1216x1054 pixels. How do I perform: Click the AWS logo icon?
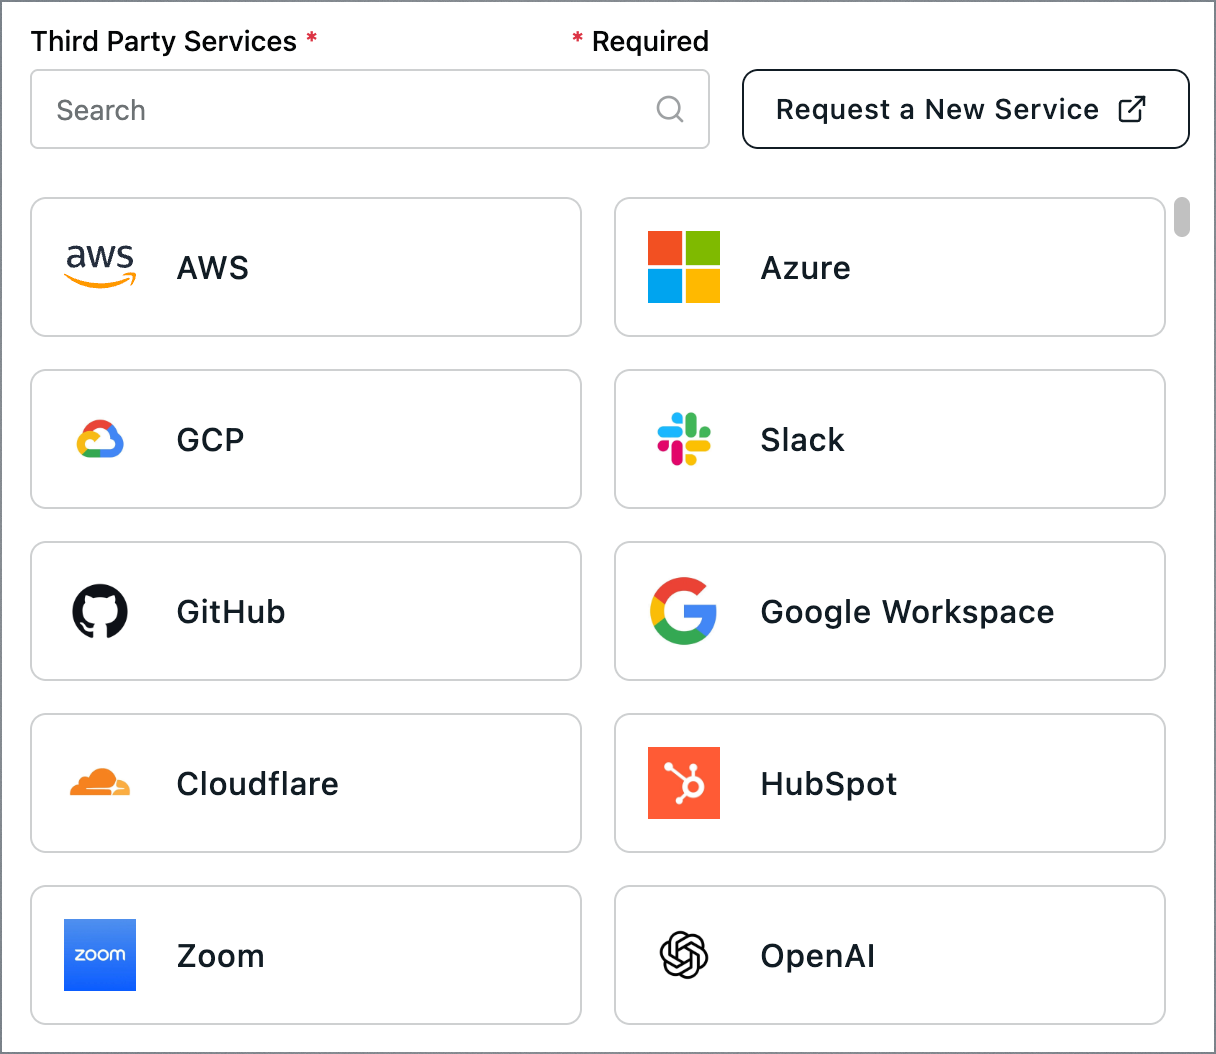point(100,267)
